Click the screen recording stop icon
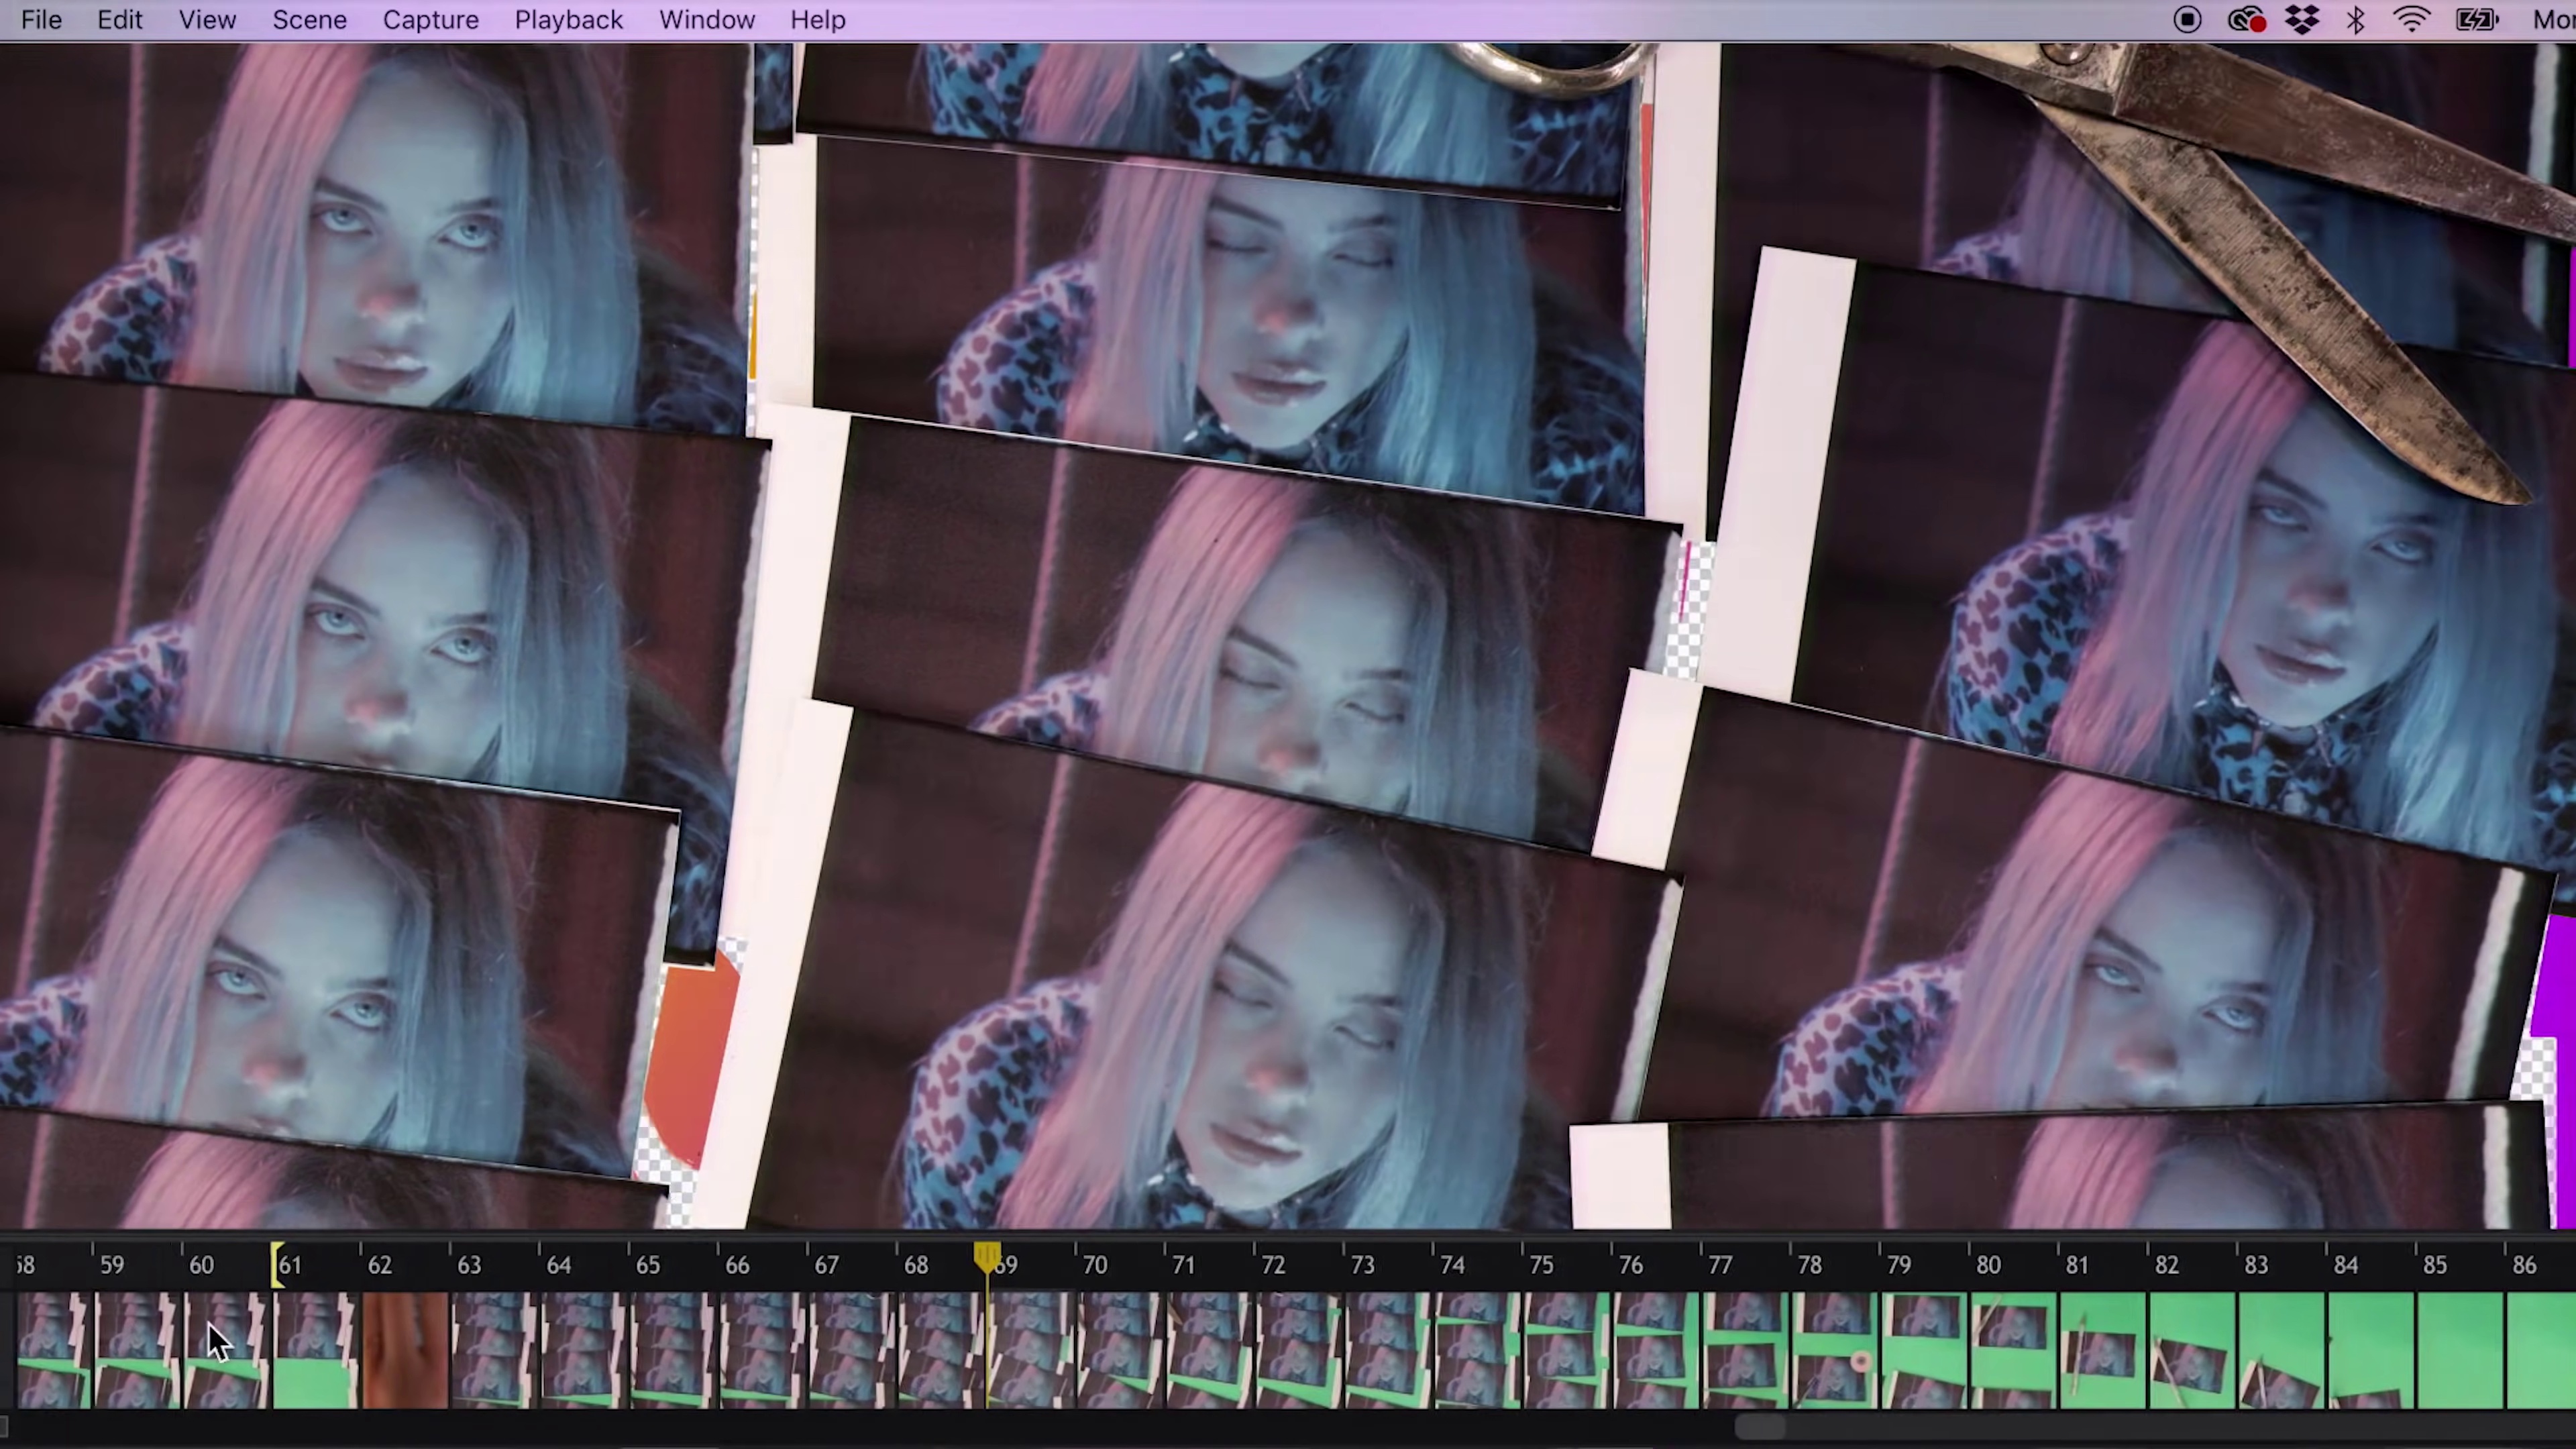 coord(2187,20)
